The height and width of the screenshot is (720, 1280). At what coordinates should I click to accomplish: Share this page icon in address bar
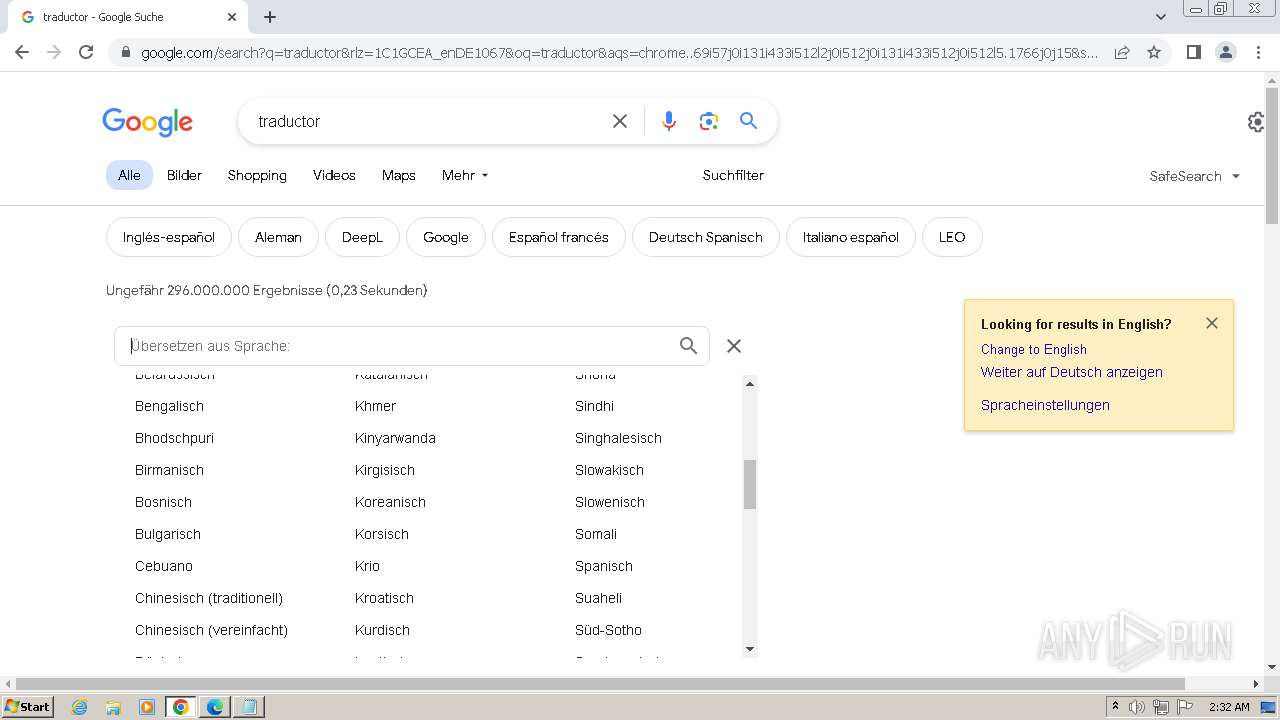pos(1122,52)
